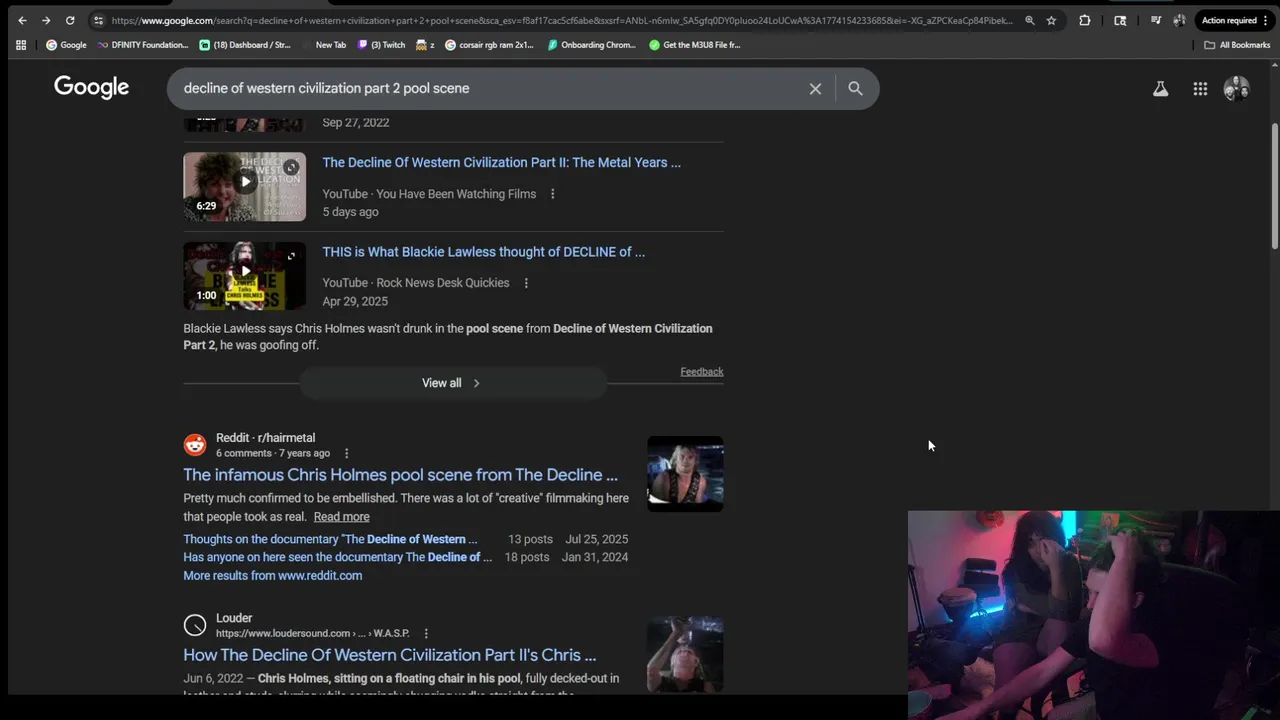Open the Louder result thumbnail image
1280x720 pixels.
pyautogui.click(x=685, y=654)
